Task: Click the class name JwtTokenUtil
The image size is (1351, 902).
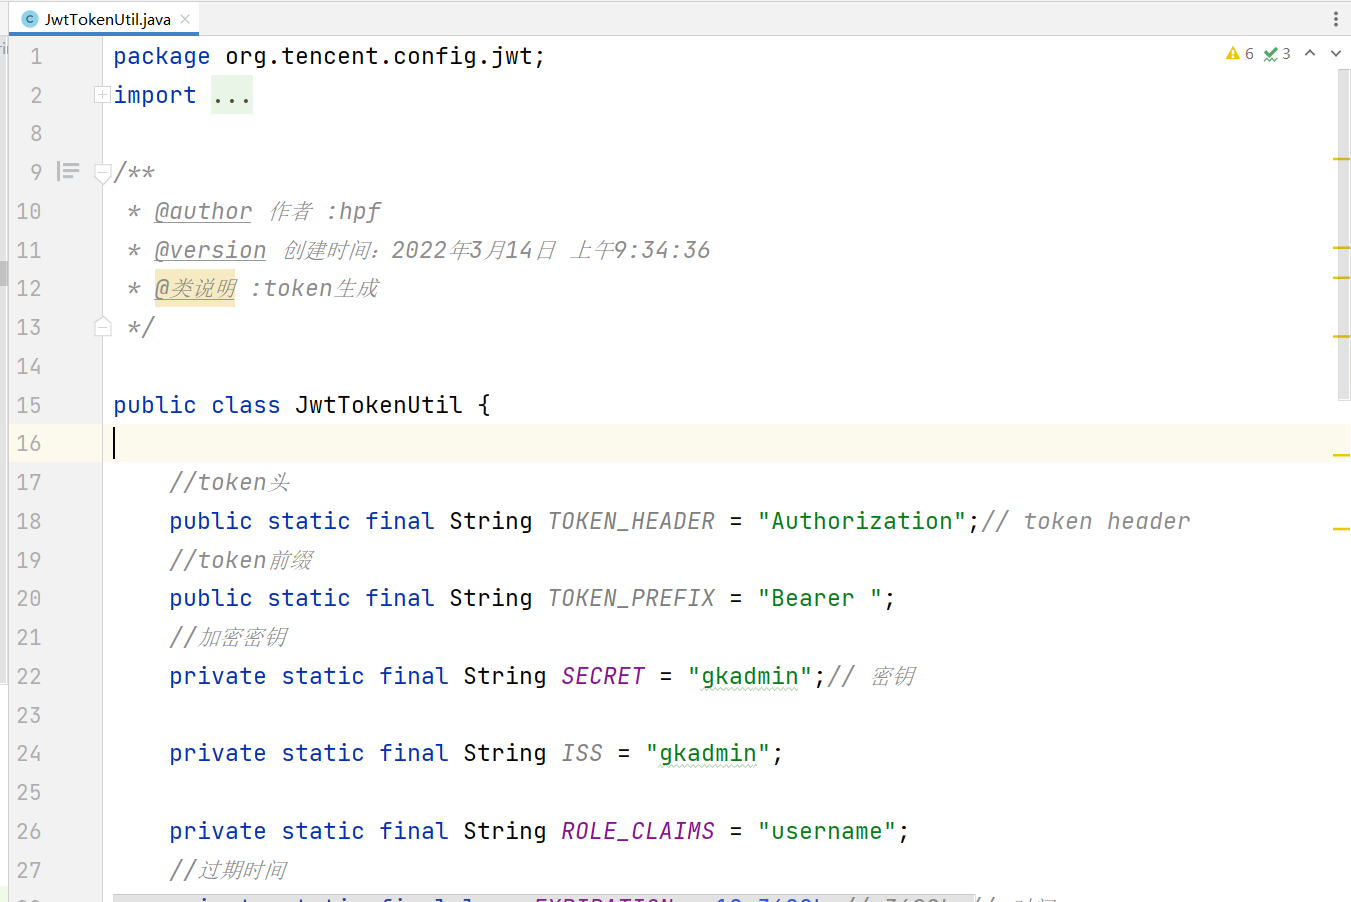Action: [379, 405]
